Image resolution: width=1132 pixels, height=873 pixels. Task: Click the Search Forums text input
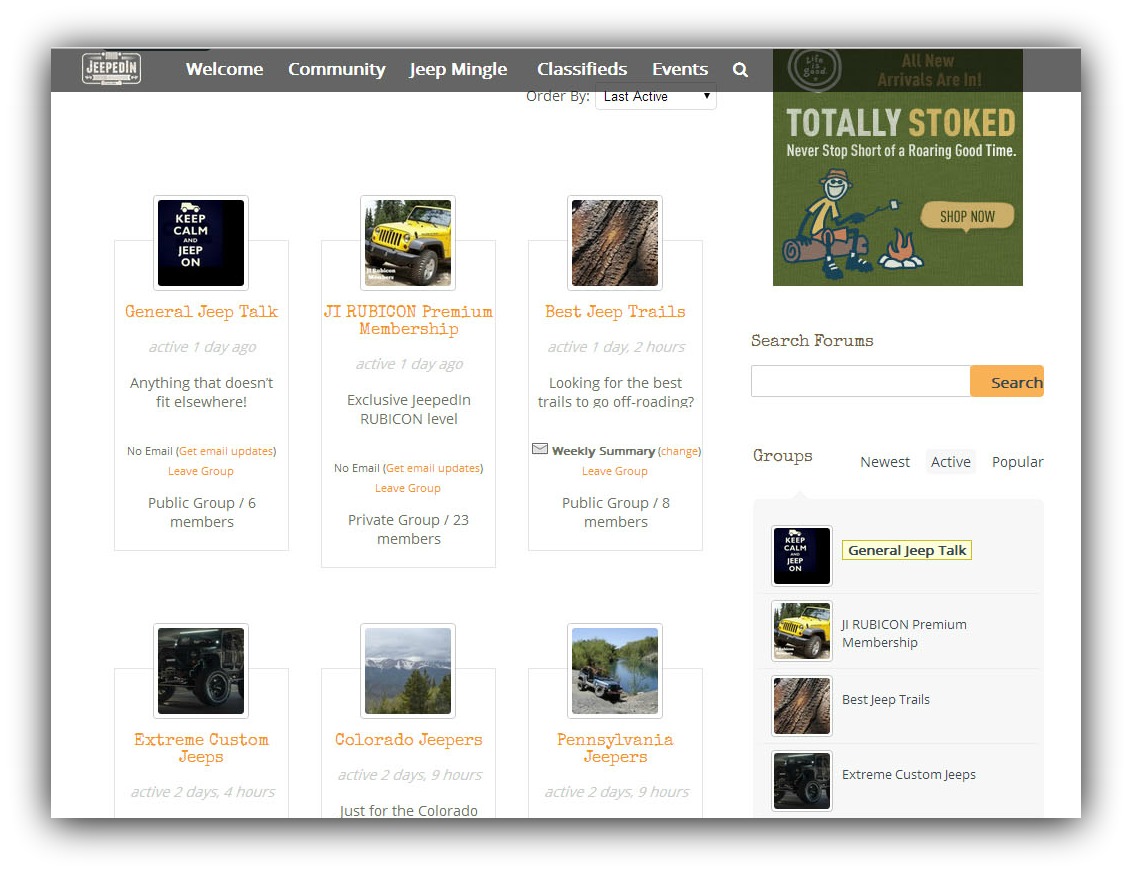tap(861, 381)
